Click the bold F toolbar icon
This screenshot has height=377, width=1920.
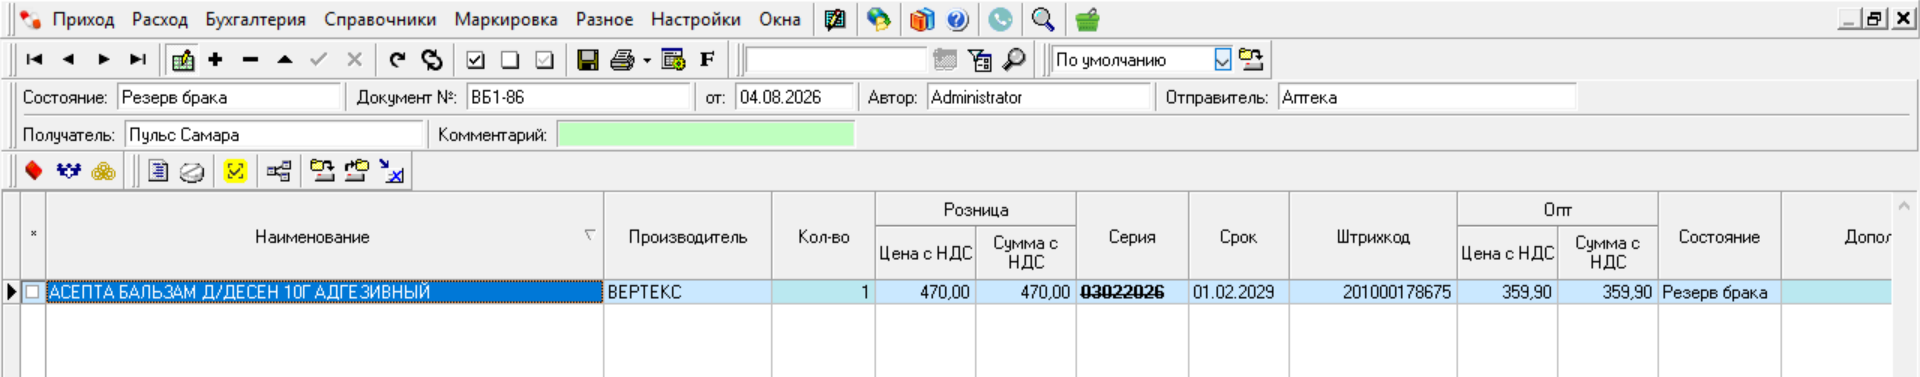tap(707, 60)
